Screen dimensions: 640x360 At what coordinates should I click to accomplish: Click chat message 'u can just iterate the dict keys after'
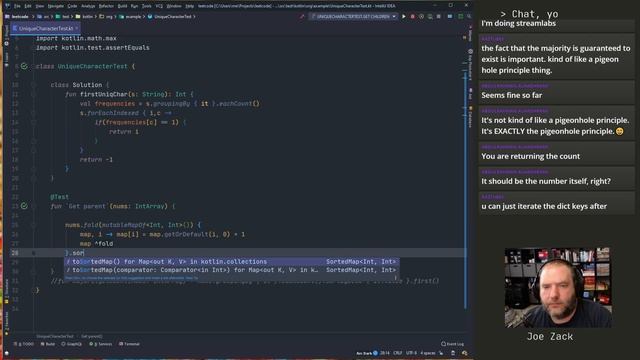coord(544,206)
